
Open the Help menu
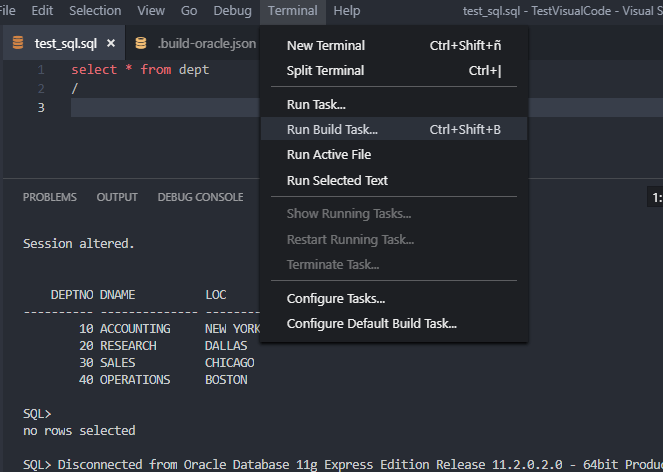(x=347, y=11)
